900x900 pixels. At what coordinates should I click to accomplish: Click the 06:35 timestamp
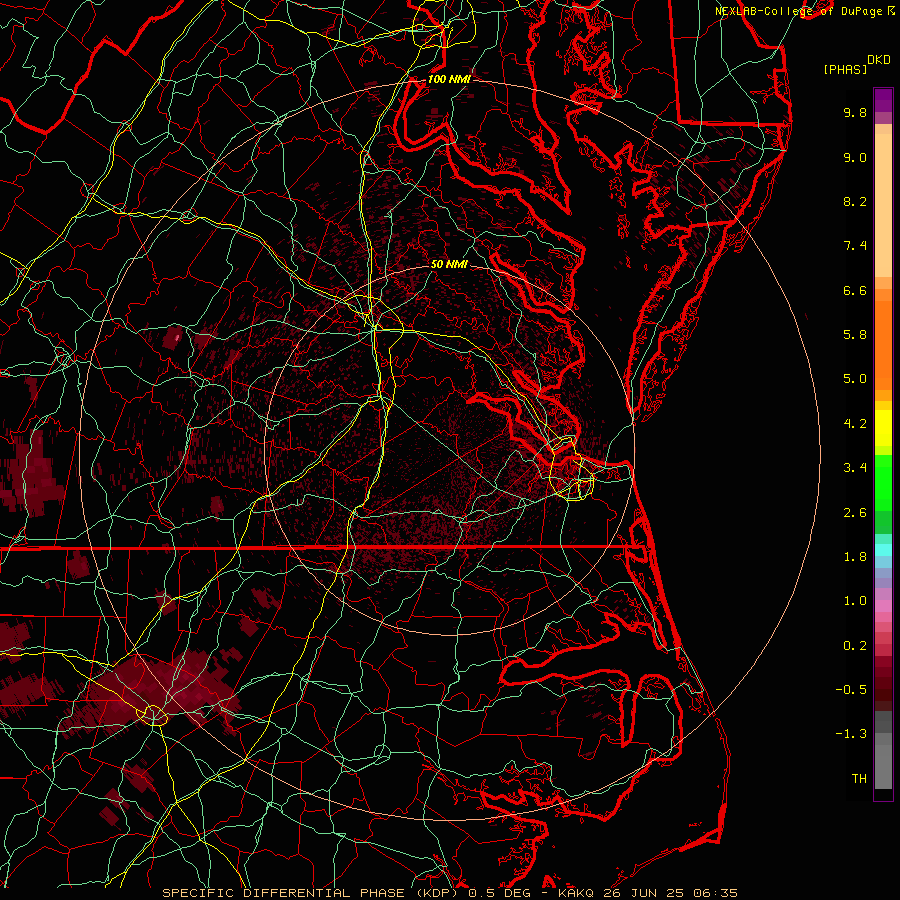pyautogui.click(x=715, y=893)
